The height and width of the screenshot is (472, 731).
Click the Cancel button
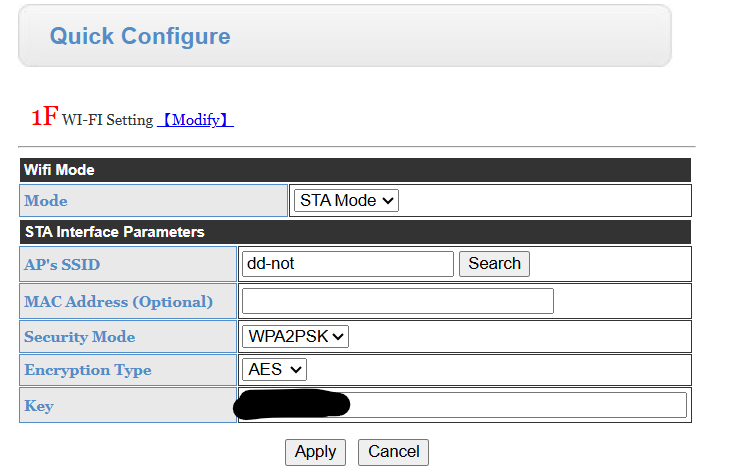click(x=393, y=452)
